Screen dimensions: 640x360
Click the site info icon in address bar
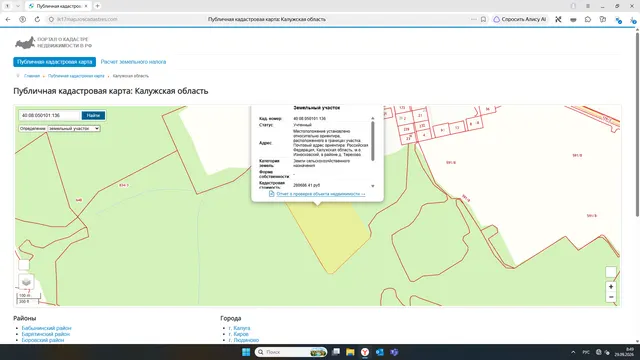pyautogui.click(x=51, y=19)
